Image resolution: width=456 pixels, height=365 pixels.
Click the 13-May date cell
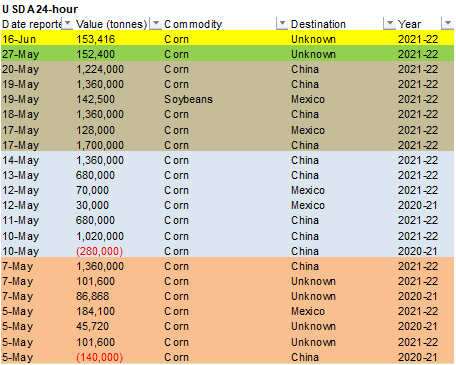[21, 175]
